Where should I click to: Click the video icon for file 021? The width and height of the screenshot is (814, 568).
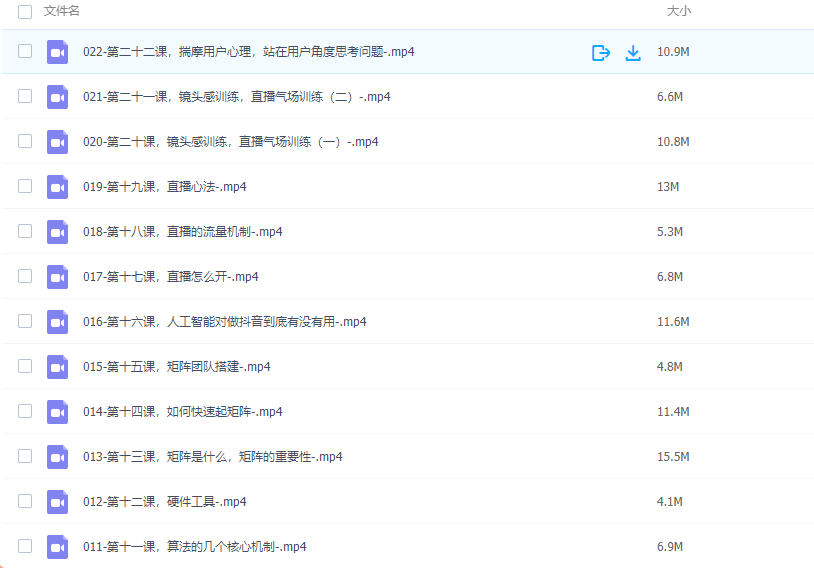point(57,97)
